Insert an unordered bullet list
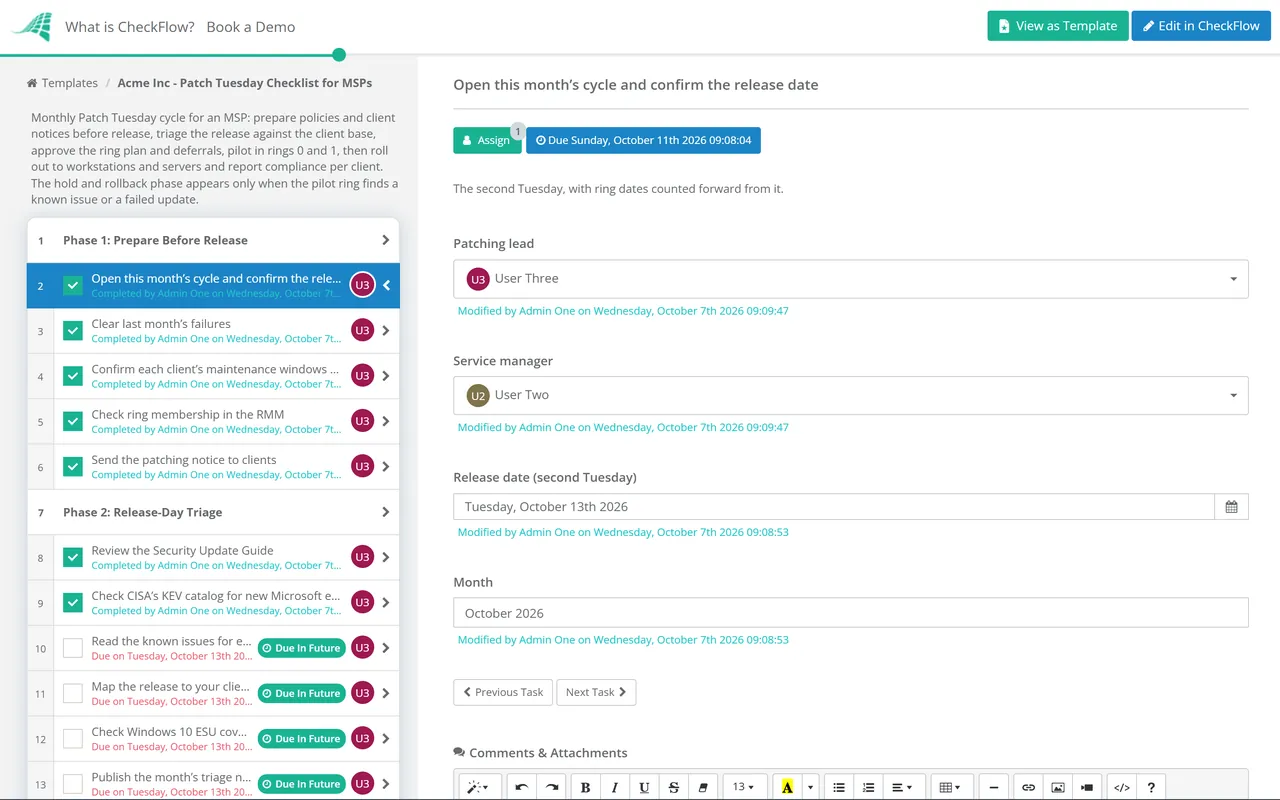Image resolution: width=1280 pixels, height=800 pixels. click(x=839, y=787)
